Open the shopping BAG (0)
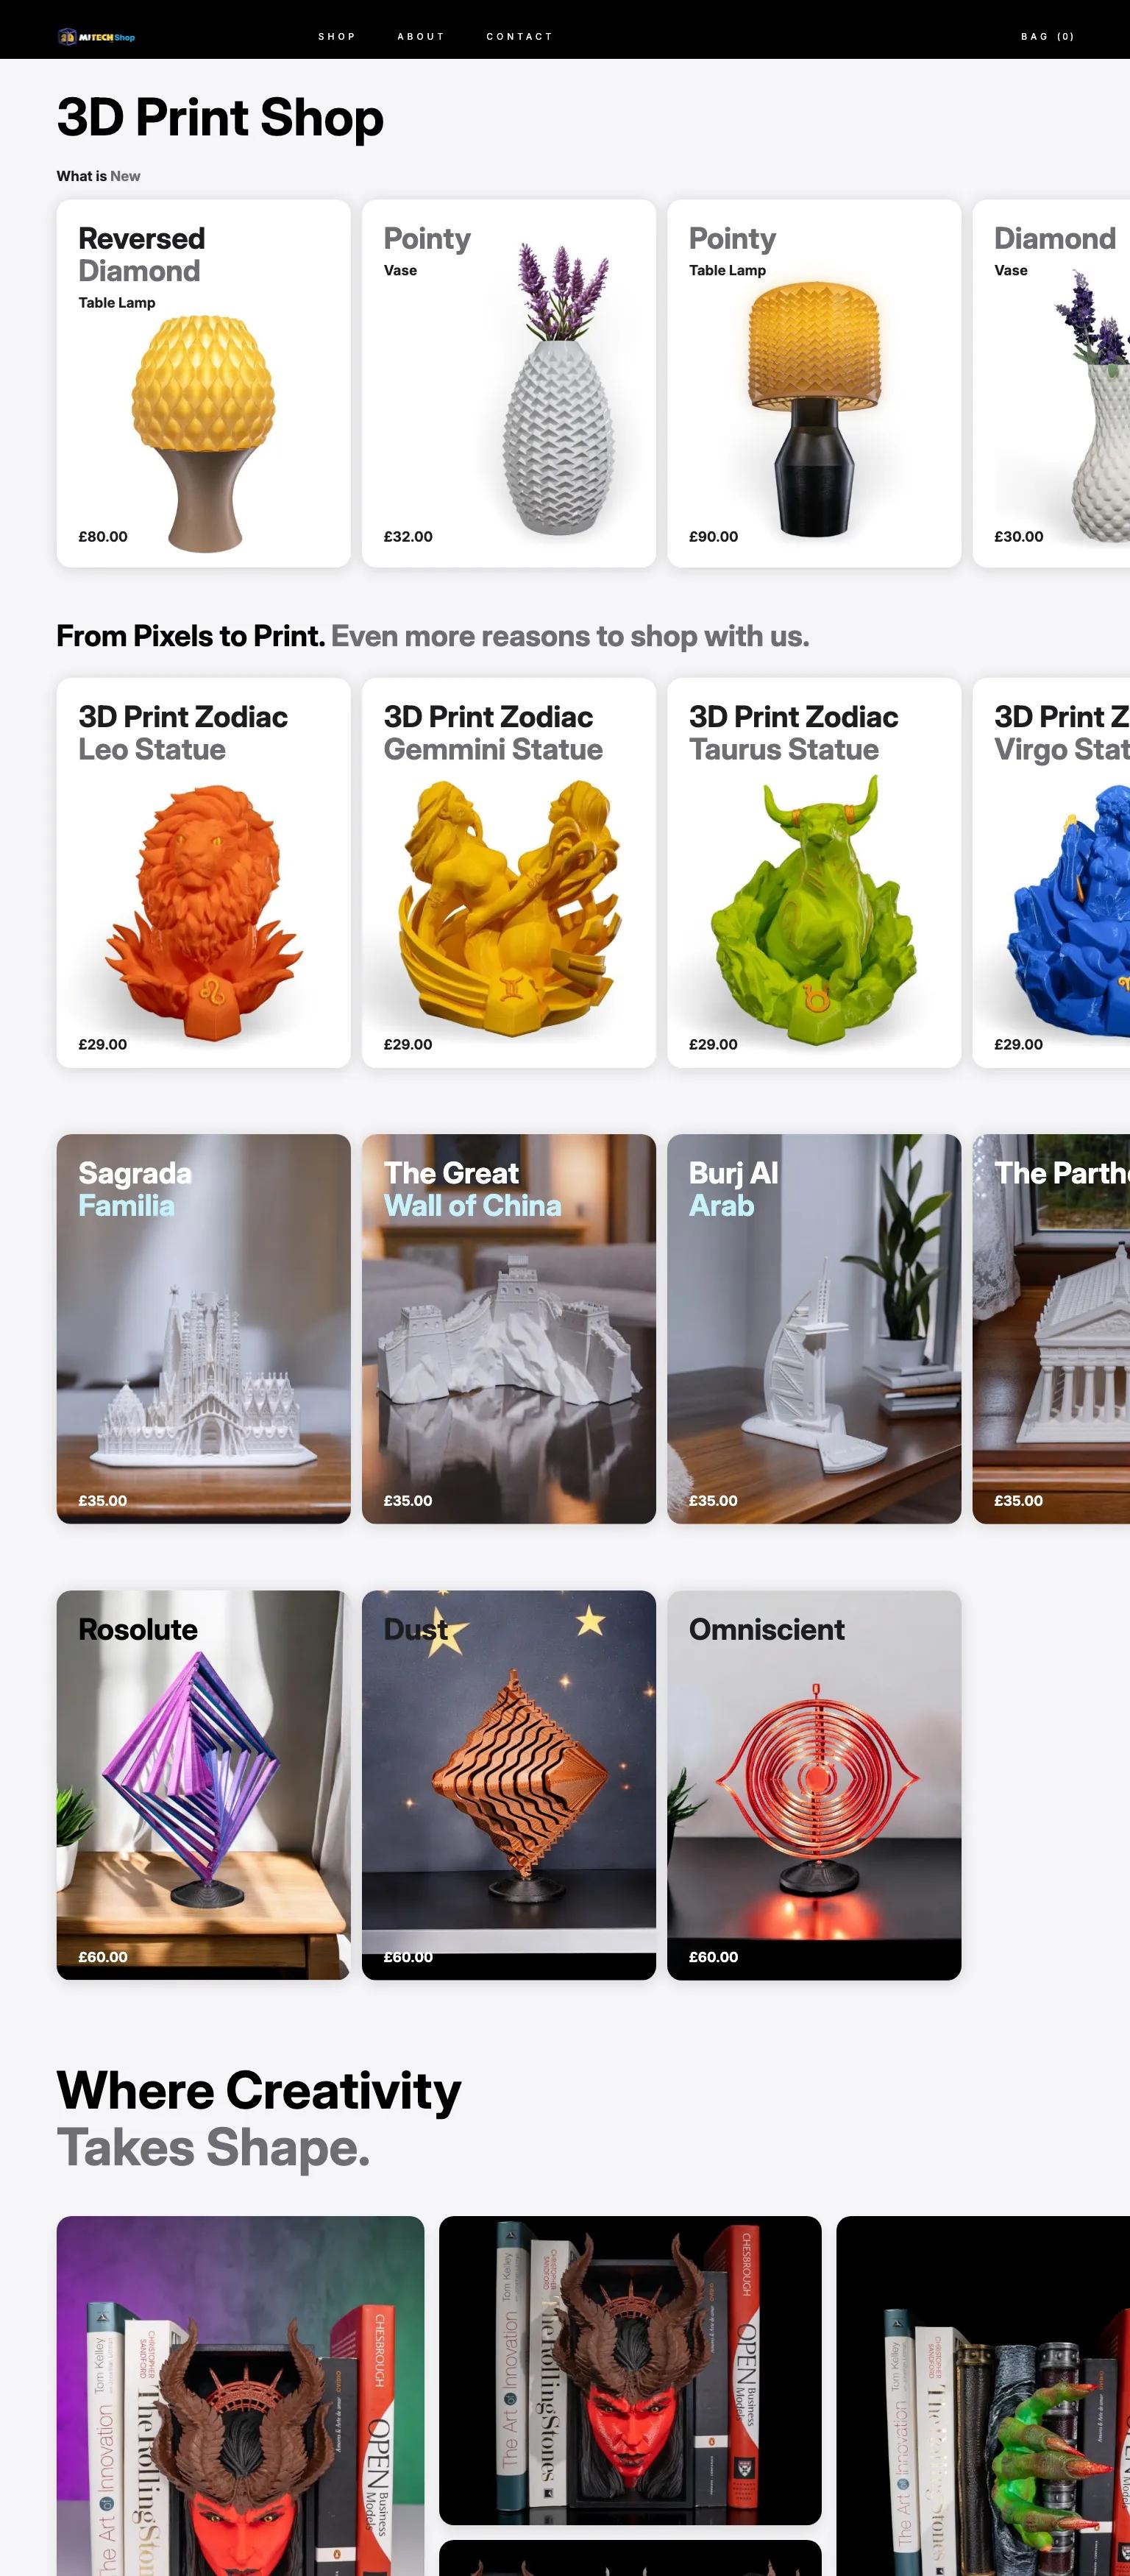 pos(1047,37)
